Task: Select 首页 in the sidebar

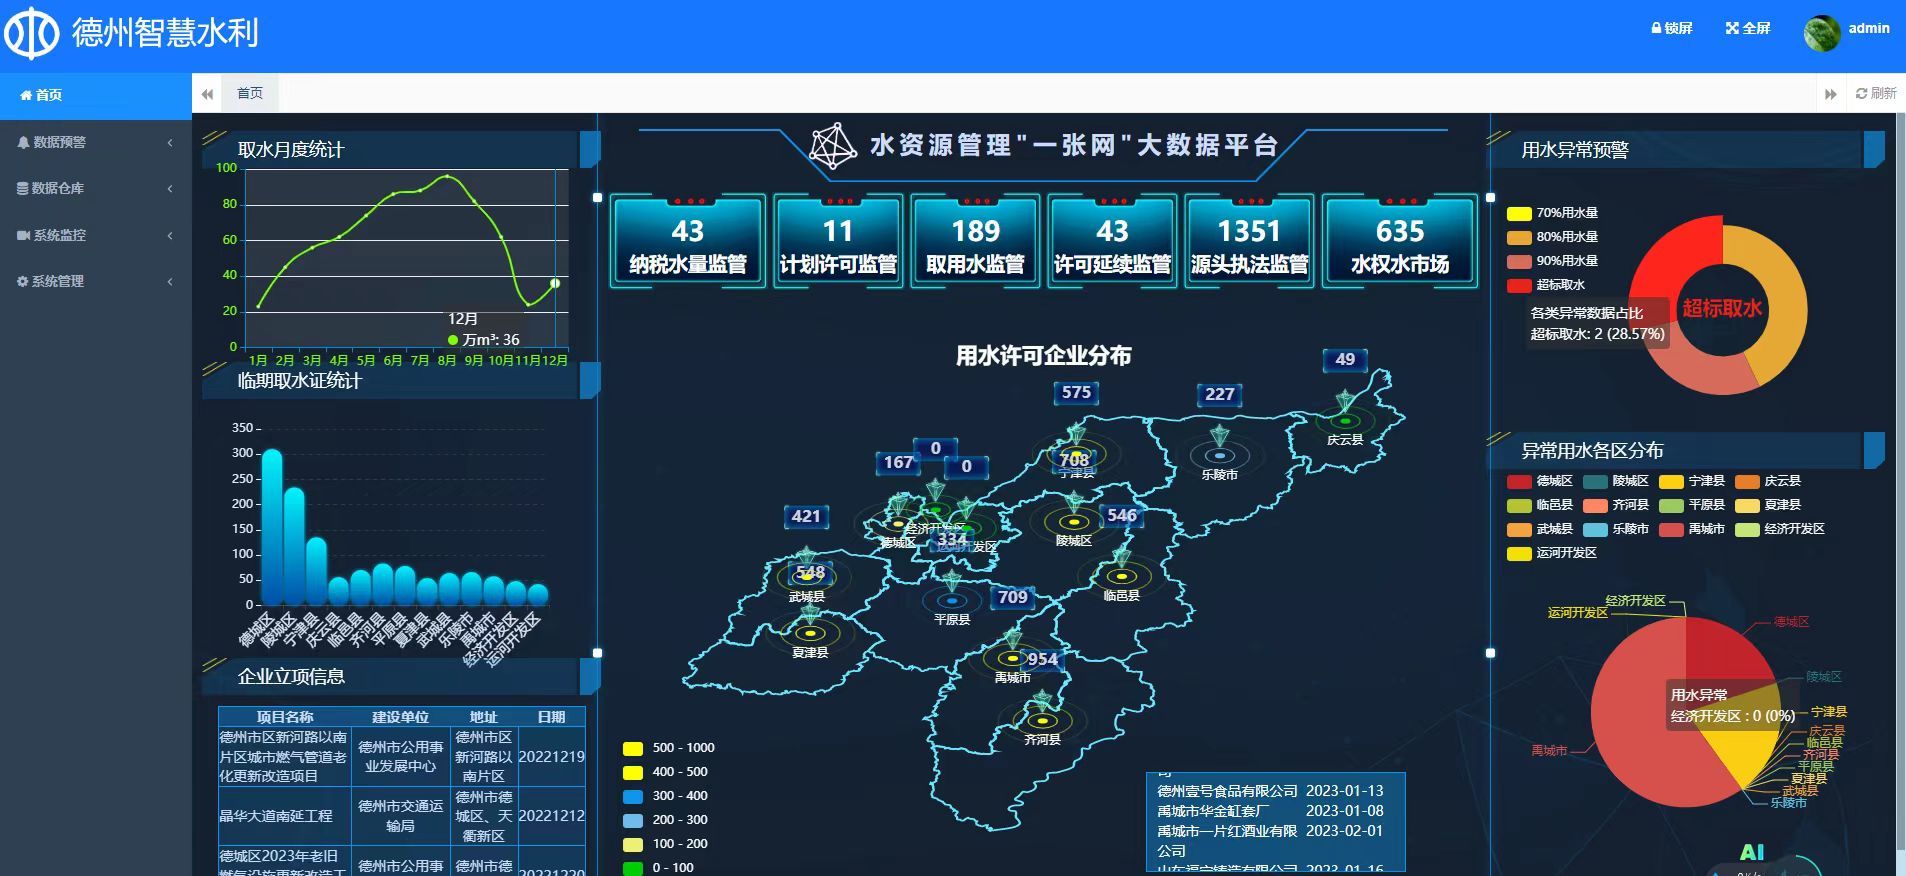Action: [96, 95]
